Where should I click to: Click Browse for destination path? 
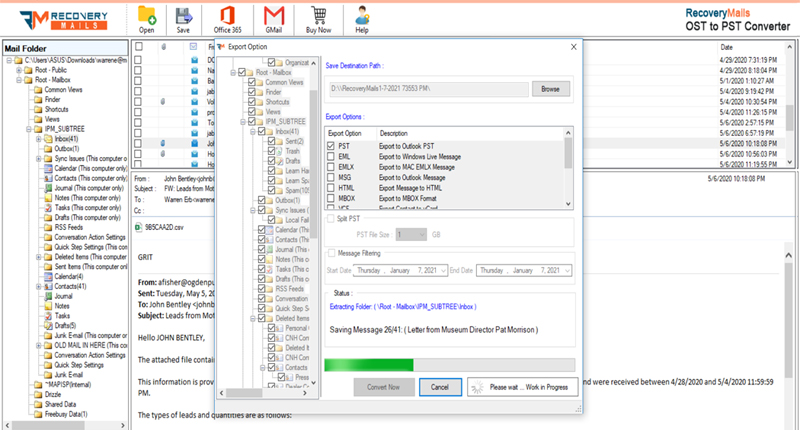tap(551, 89)
